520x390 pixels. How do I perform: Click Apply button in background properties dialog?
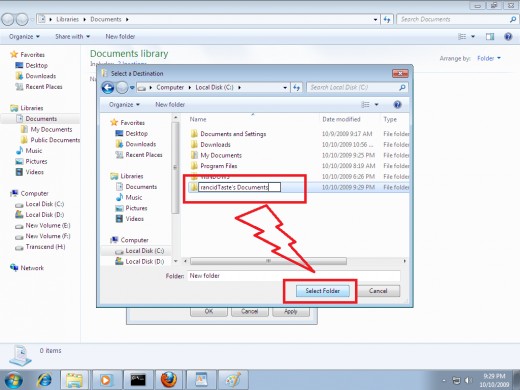coord(291,311)
